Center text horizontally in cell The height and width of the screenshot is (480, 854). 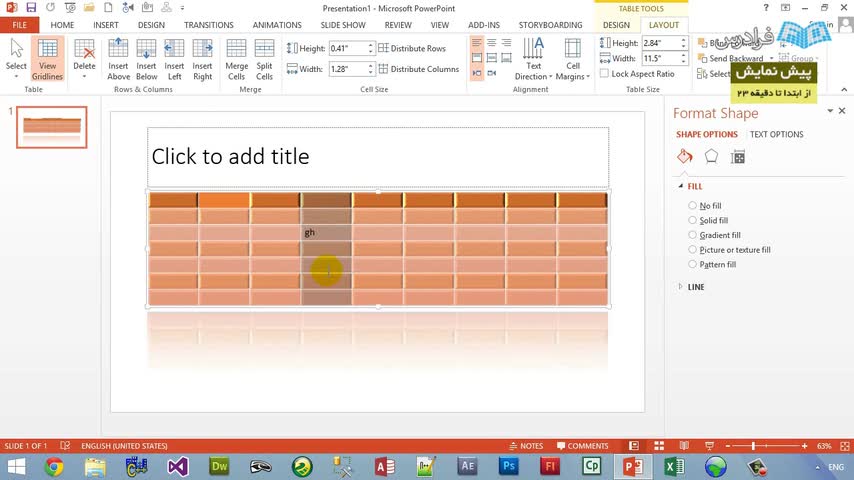click(492, 42)
